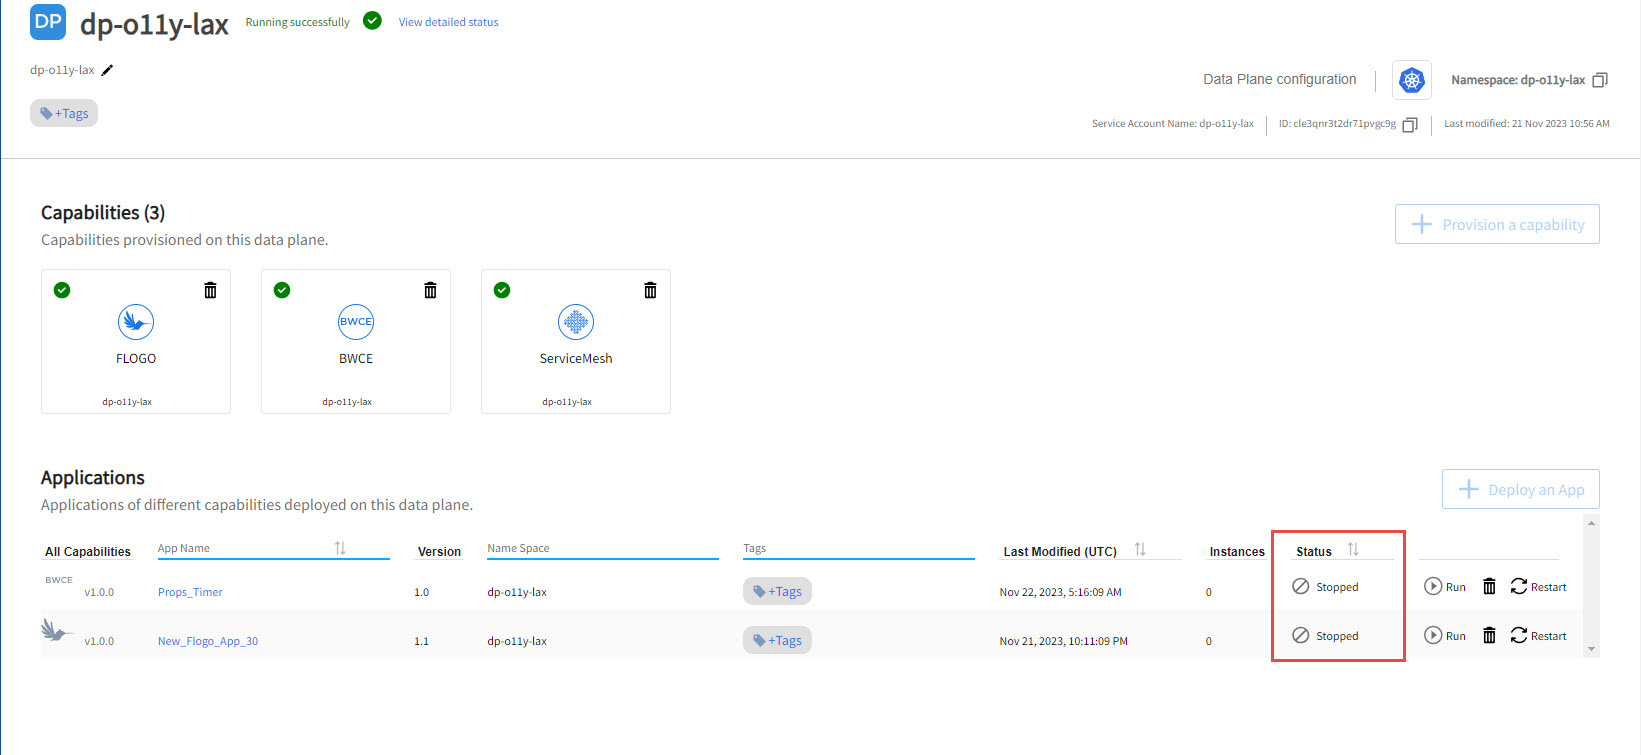1641x755 pixels.
Task: Add tags to New_Flogo_App_30 row
Action: (x=777, y=640)
